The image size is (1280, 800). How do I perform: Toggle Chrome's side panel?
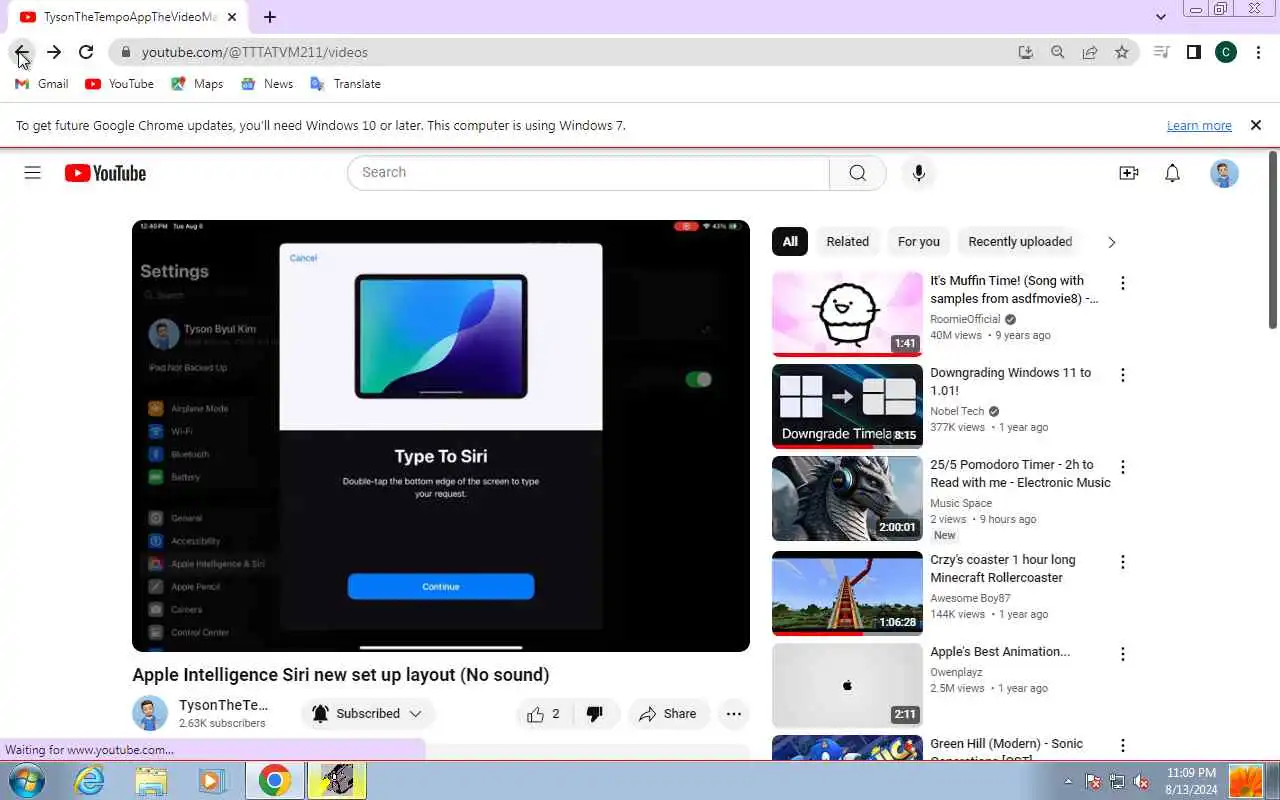(x=1193, y=52)
